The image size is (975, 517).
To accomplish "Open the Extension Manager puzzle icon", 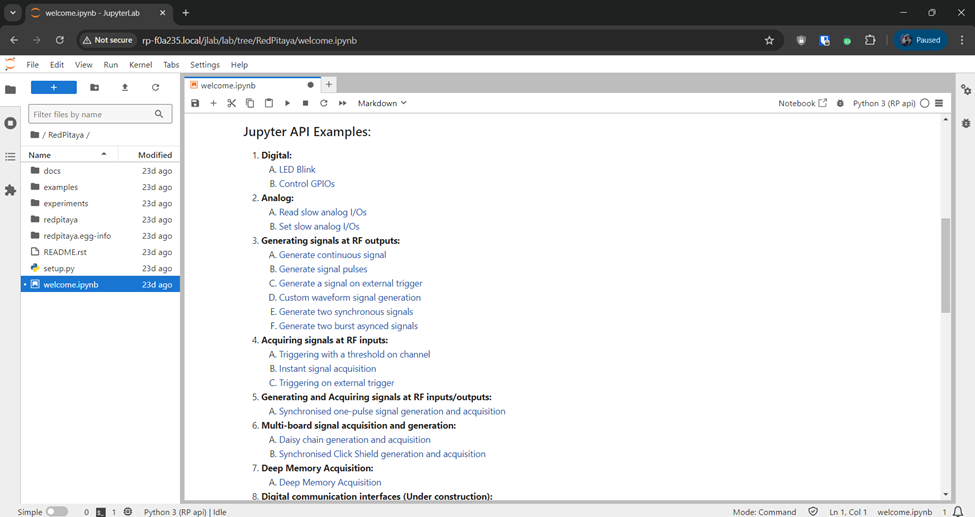I will point(10,190).
